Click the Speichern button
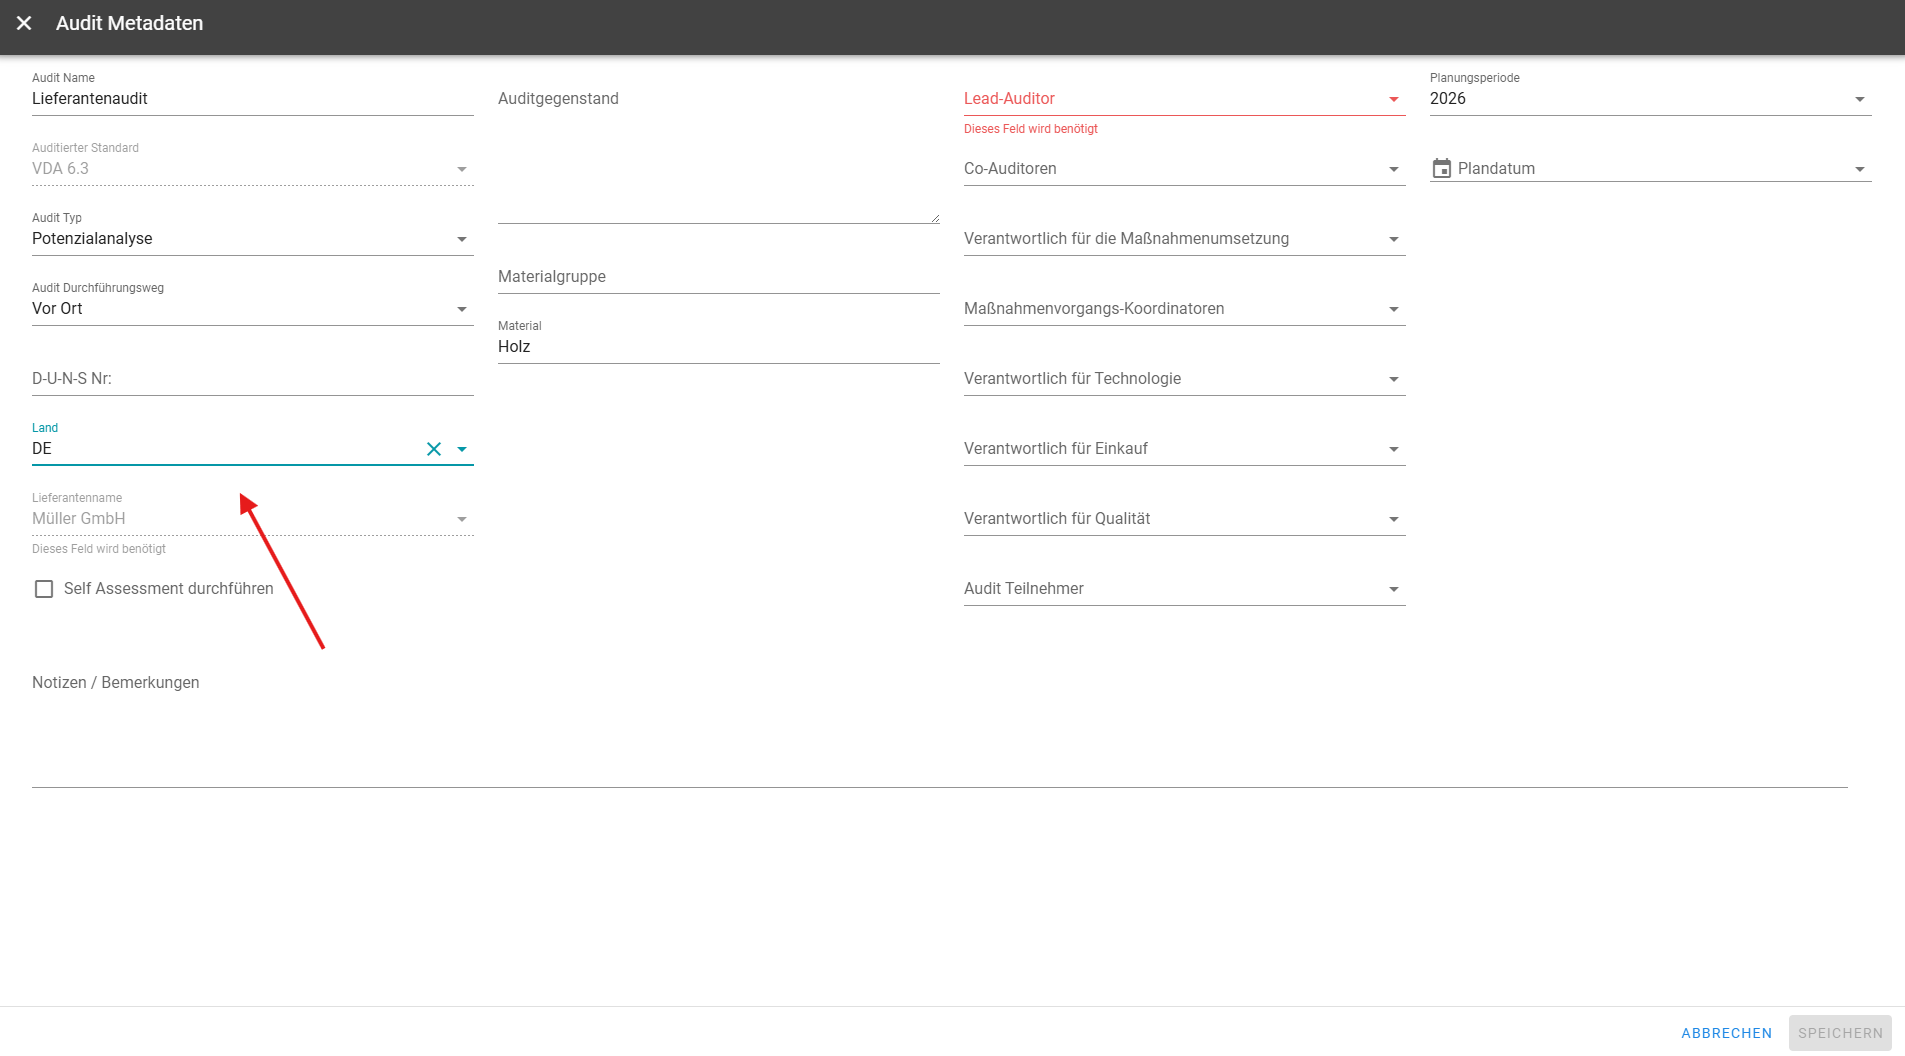 point(1839,1033)
